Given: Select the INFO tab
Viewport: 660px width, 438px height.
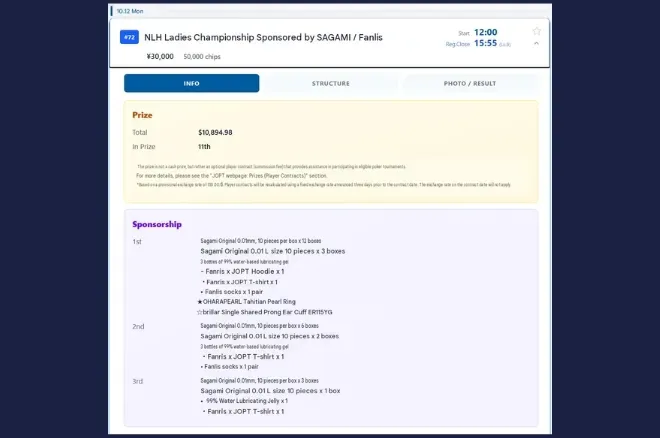Looking at the screenshot, I should point(192,83).
